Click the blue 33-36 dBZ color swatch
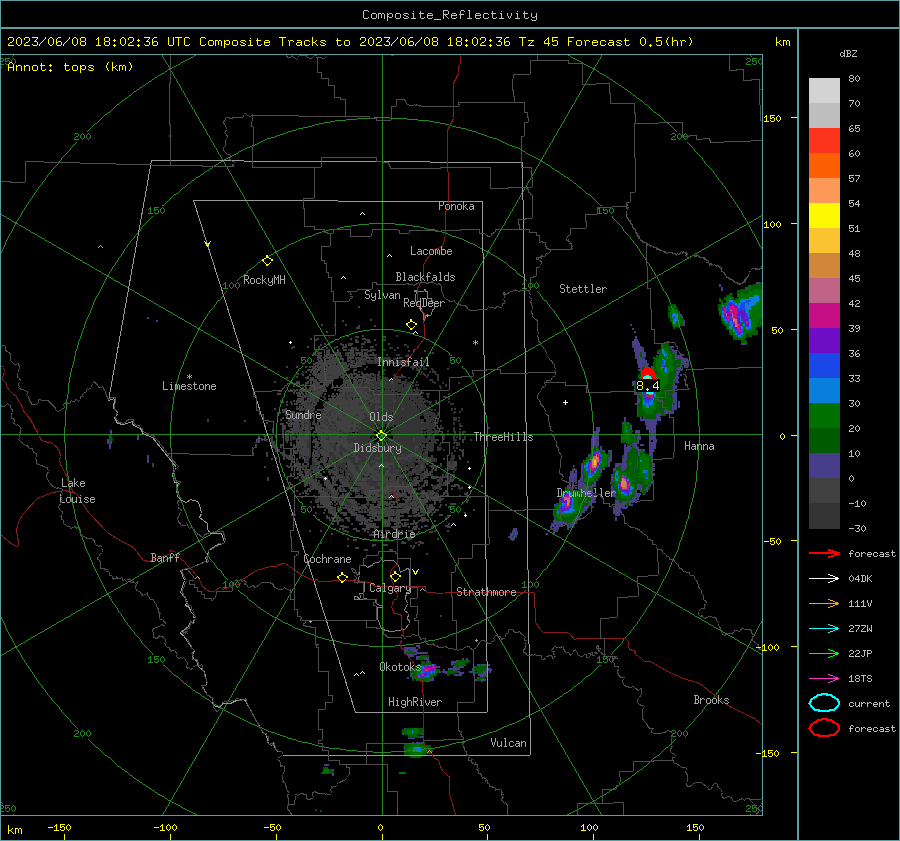 click(x=824, y=366)
